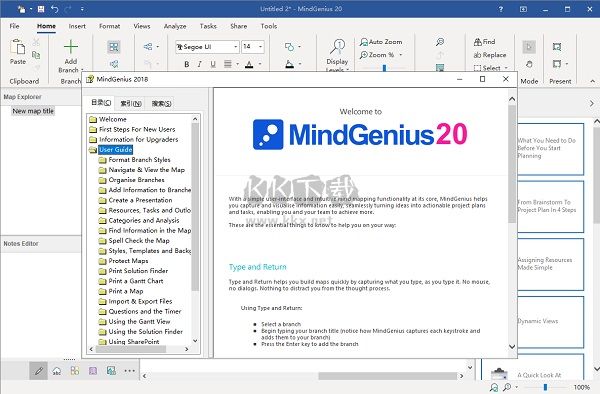The image size is (600, 394).
Task: Click the Auto Zoom icon
Action: pos(364,42)
